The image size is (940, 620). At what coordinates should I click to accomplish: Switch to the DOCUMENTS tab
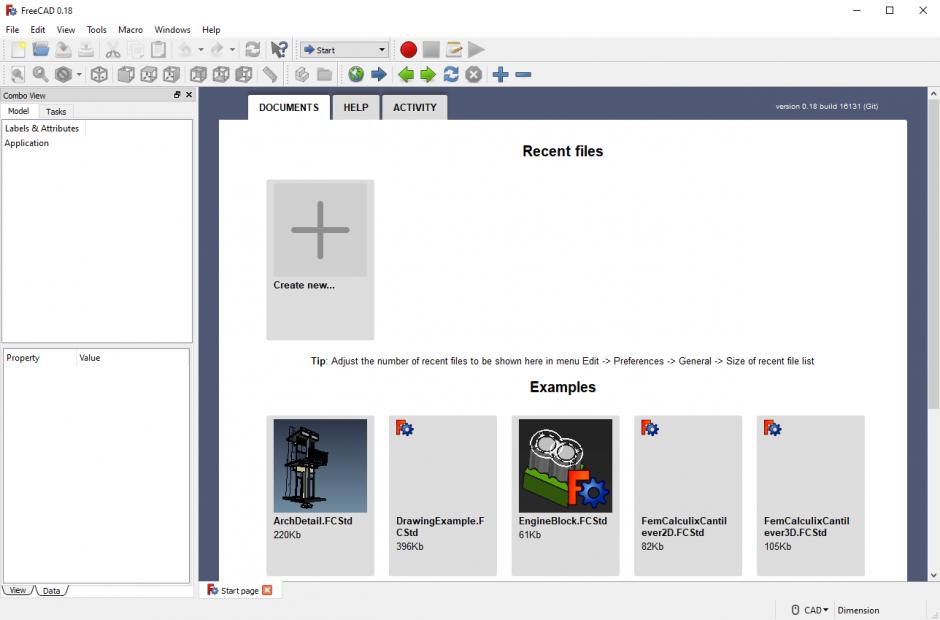pyautogui.click(x=289, y=107)
